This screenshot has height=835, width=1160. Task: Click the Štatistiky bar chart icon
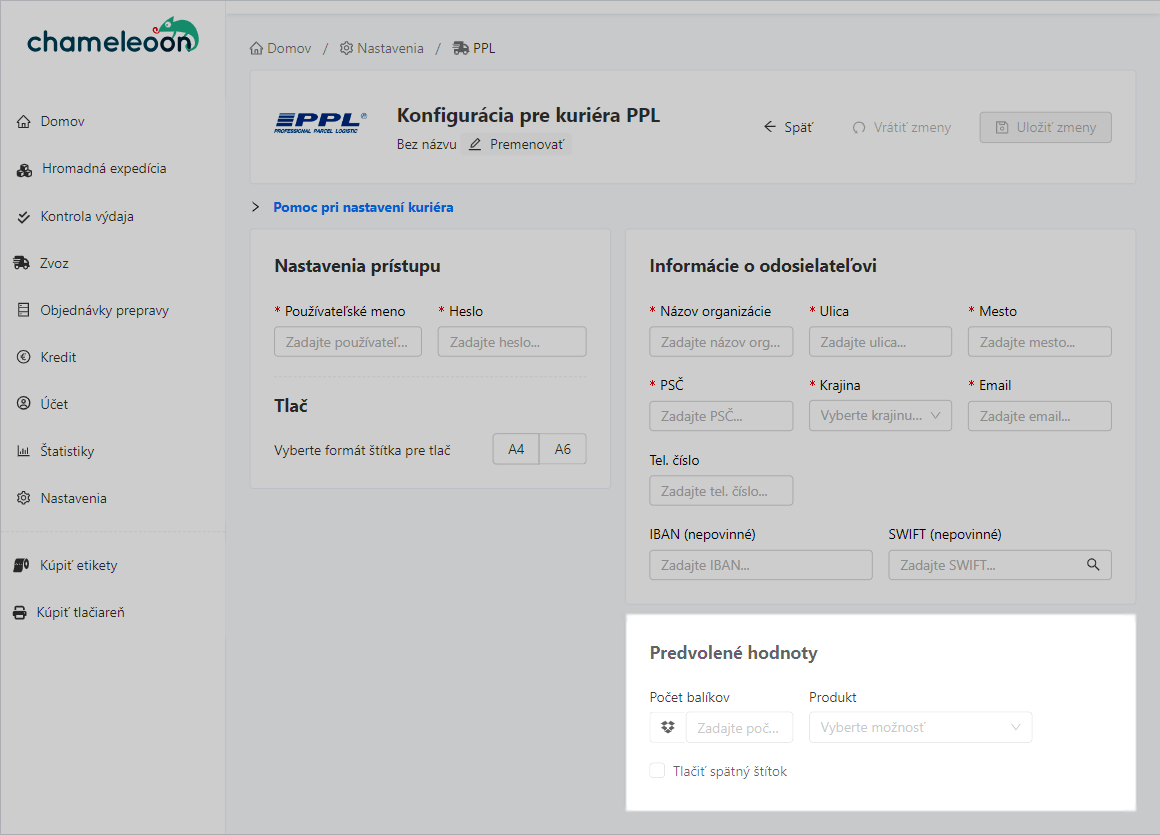tap(24, 451)
